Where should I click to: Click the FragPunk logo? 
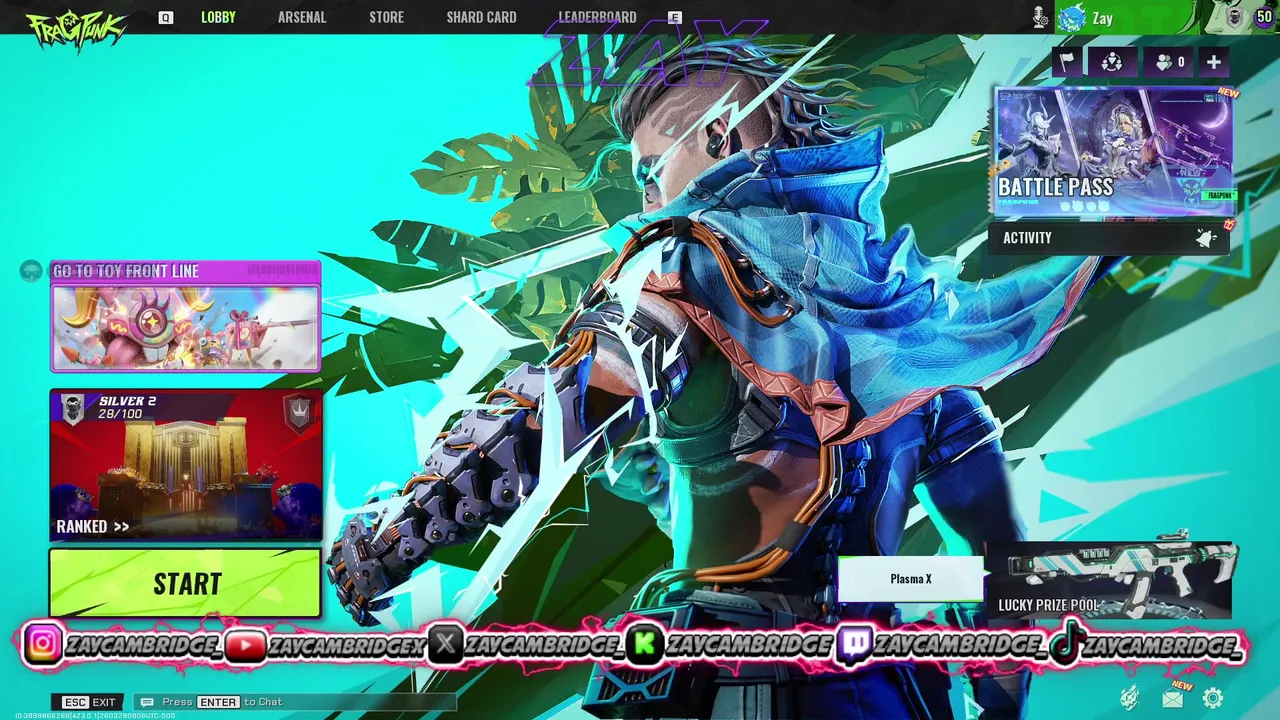(x=76, y=28)
